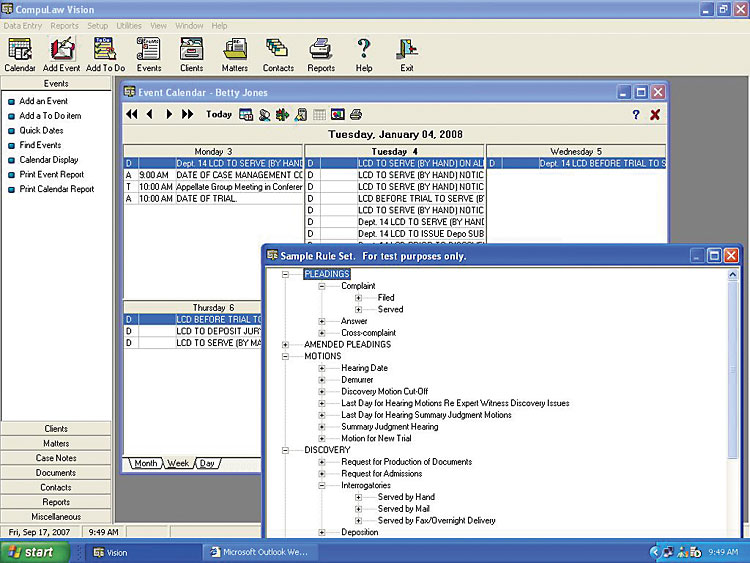The height and width of the screenshot is (563, 750).
Task: Jump back with the double left arrow
Action: coord(132,114)
